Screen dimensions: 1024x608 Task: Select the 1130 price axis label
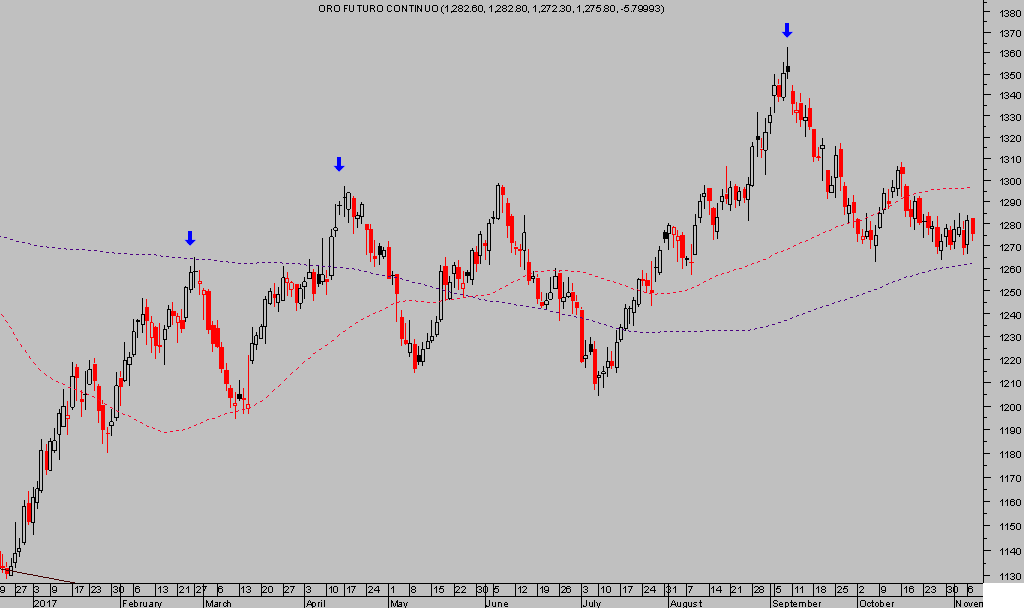[1000, 576]
